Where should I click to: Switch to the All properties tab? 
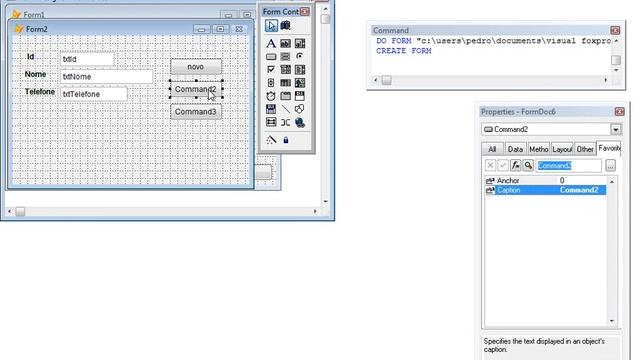point(492,149)
